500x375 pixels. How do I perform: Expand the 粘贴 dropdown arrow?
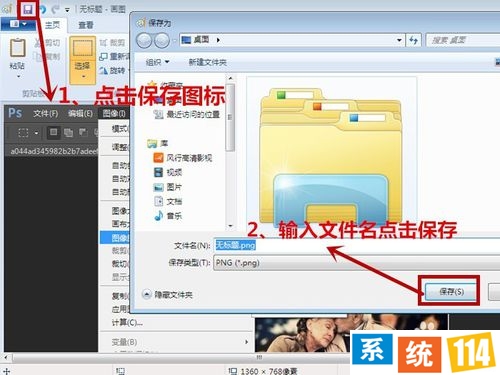pyautogui.click(x=18, y=77)
